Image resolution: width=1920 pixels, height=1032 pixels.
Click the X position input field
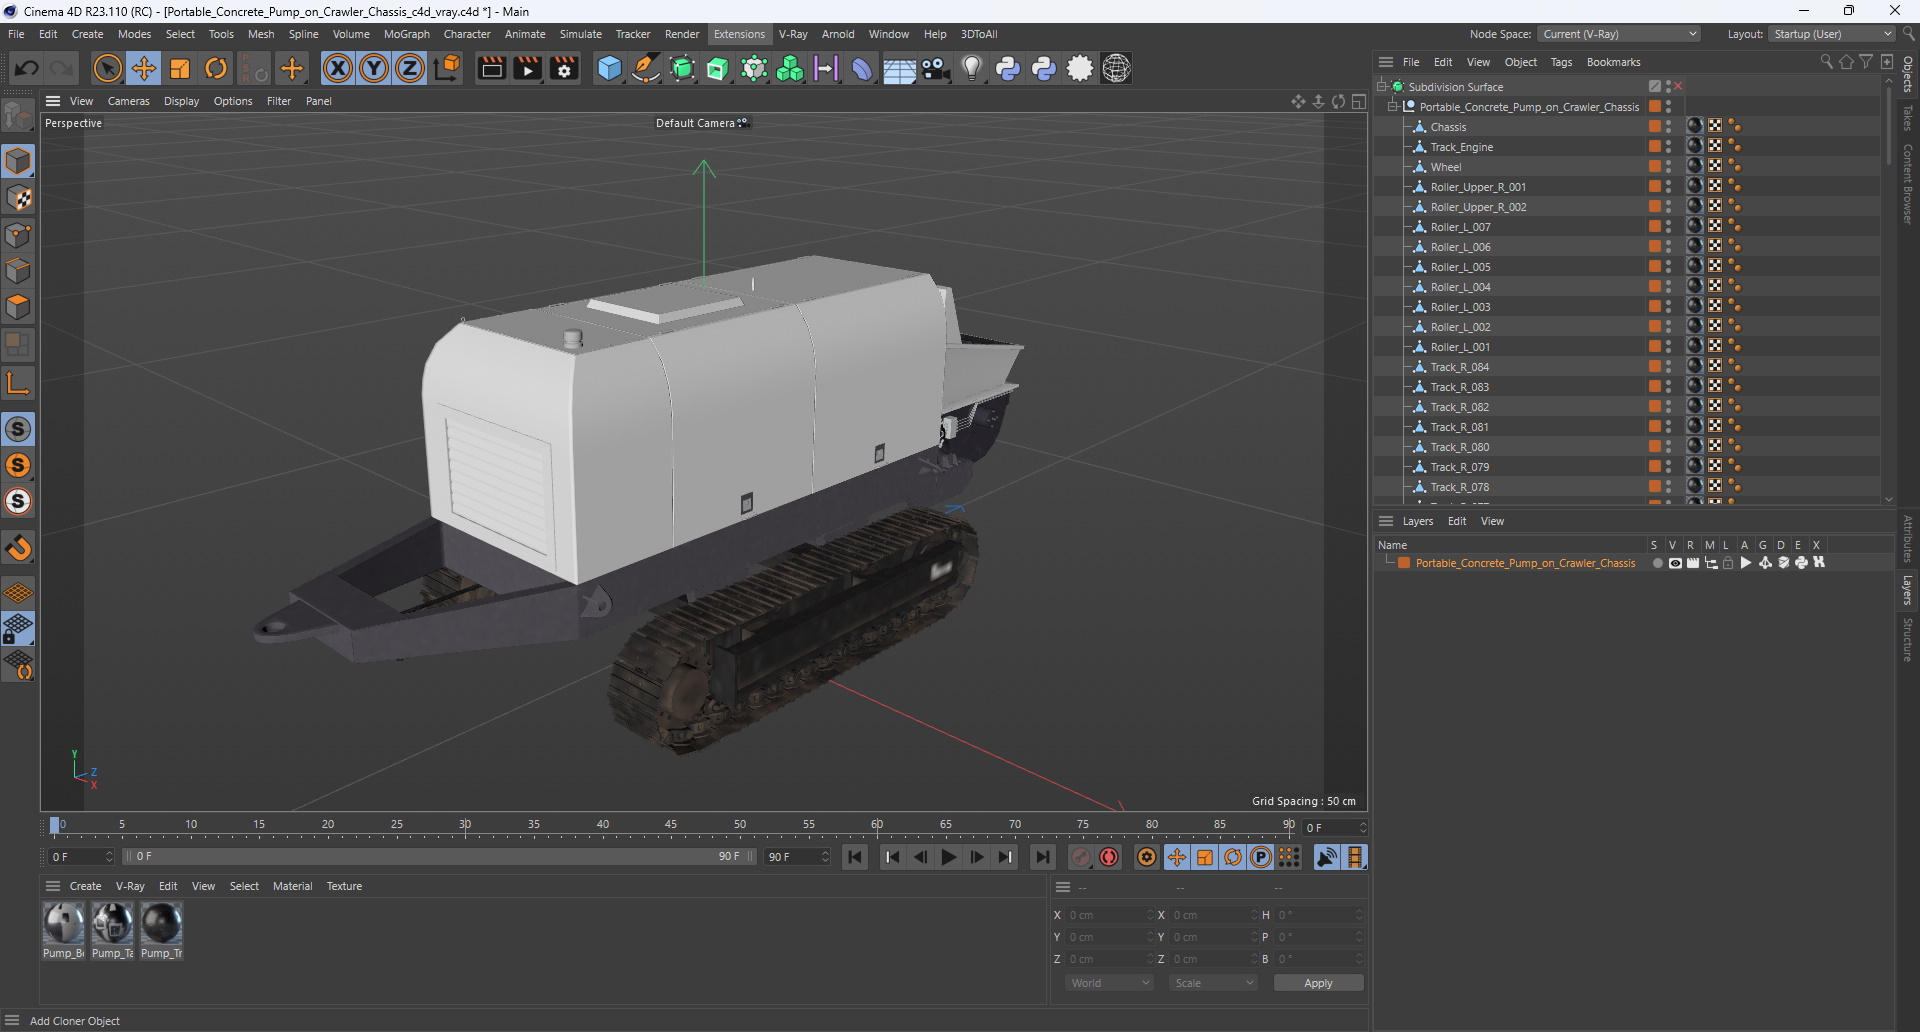[x=1108, y=915]
